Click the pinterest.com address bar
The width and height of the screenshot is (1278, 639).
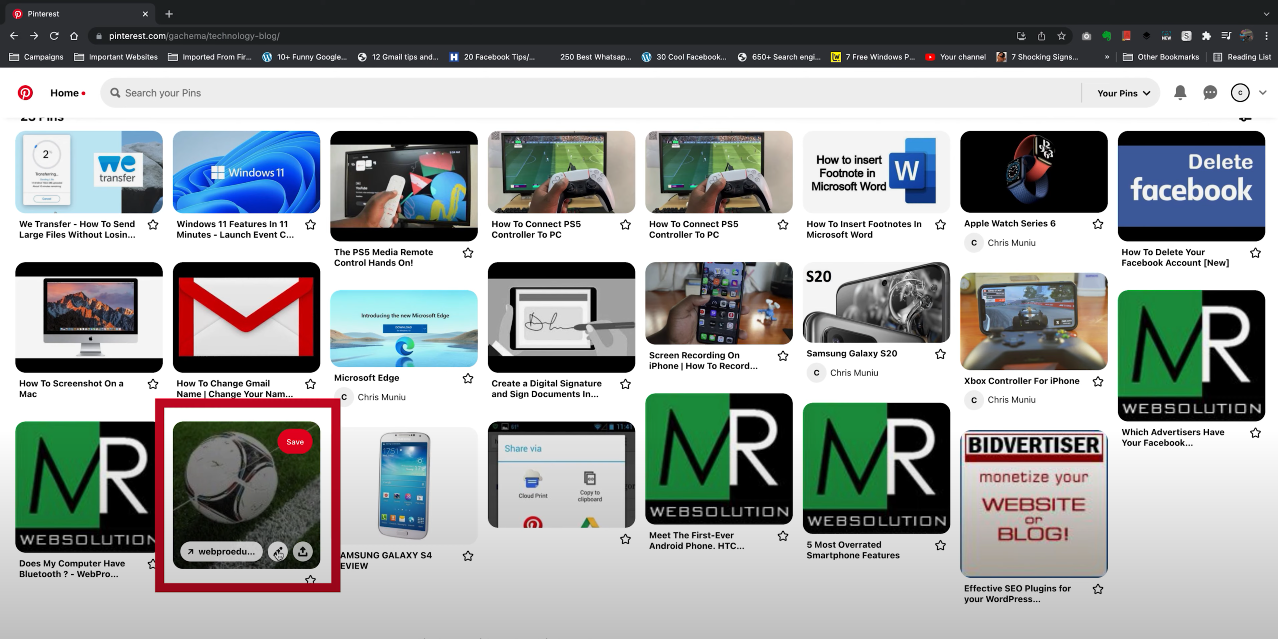(x=550, y=36)
